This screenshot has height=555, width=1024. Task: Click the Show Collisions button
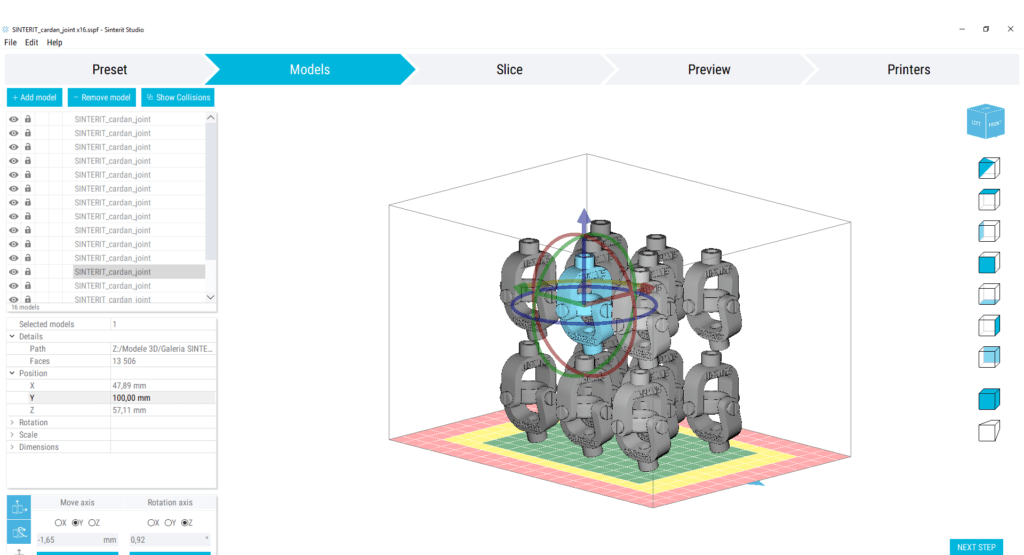pos(177,97)
